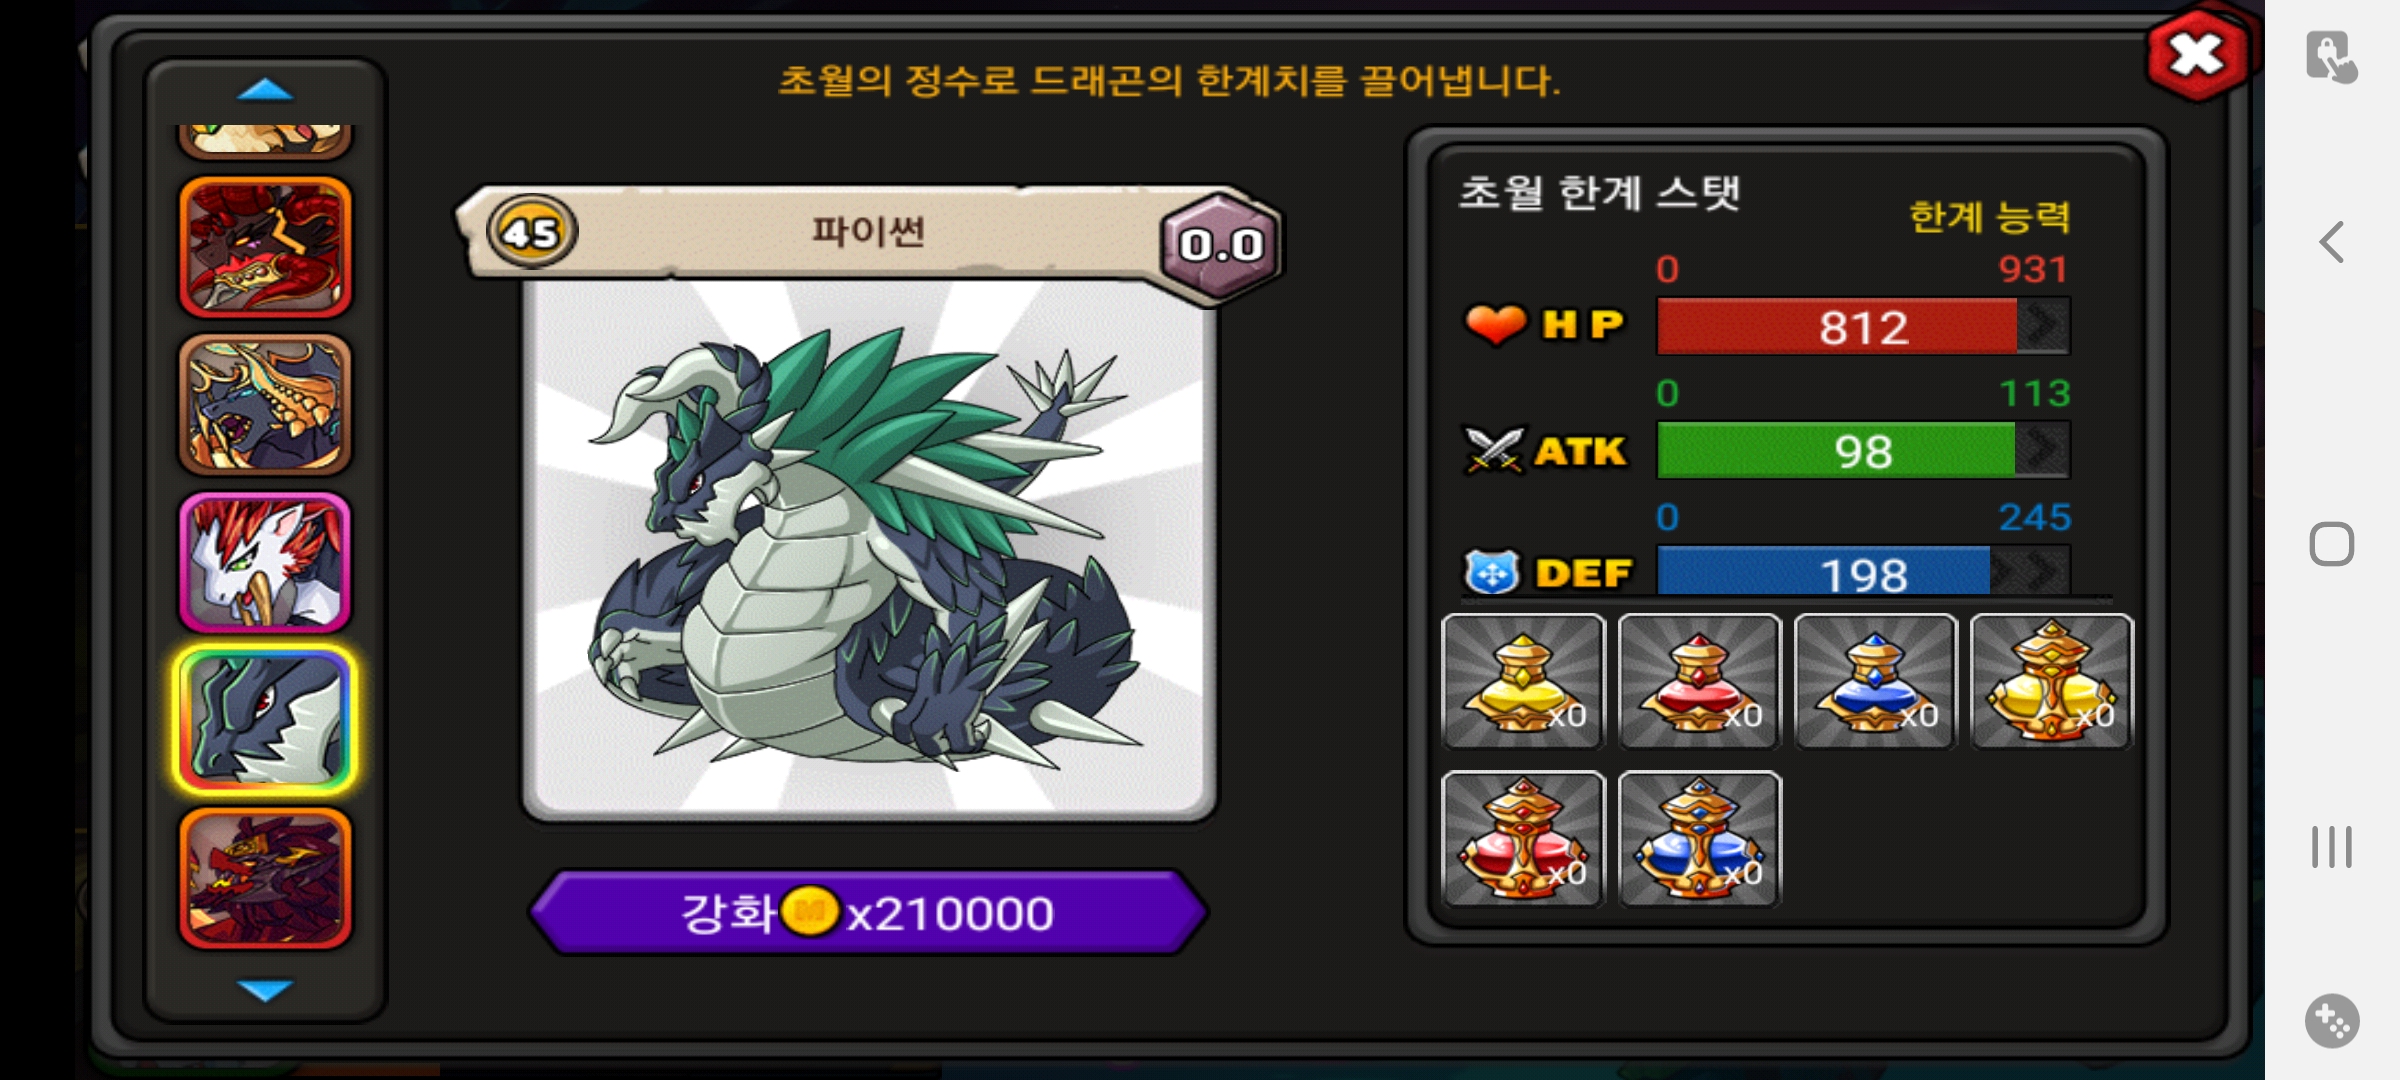Open the gamepad tool in side panel
This screenshot has height=1080, width=2400.
point(2332,1021)
